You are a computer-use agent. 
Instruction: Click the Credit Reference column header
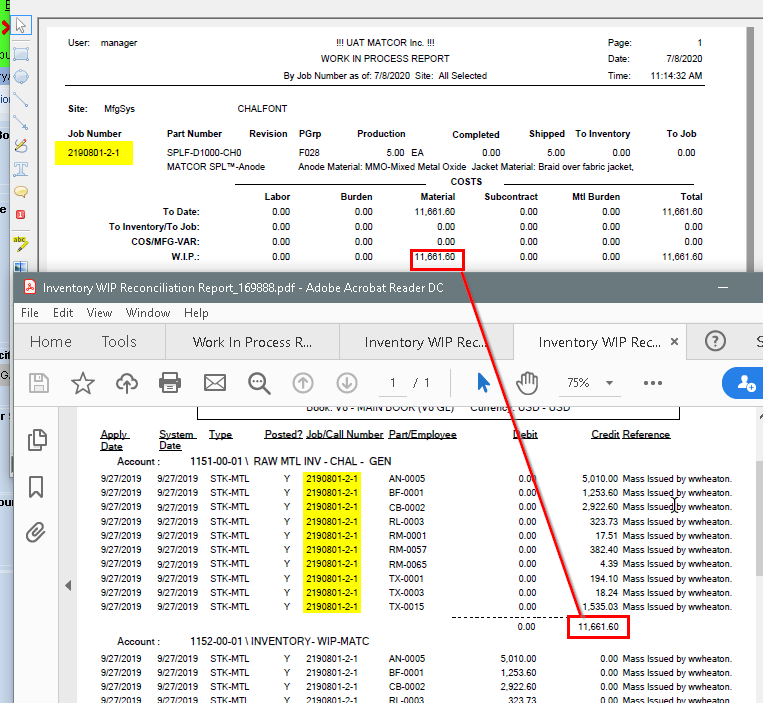(x=631, y=434)
